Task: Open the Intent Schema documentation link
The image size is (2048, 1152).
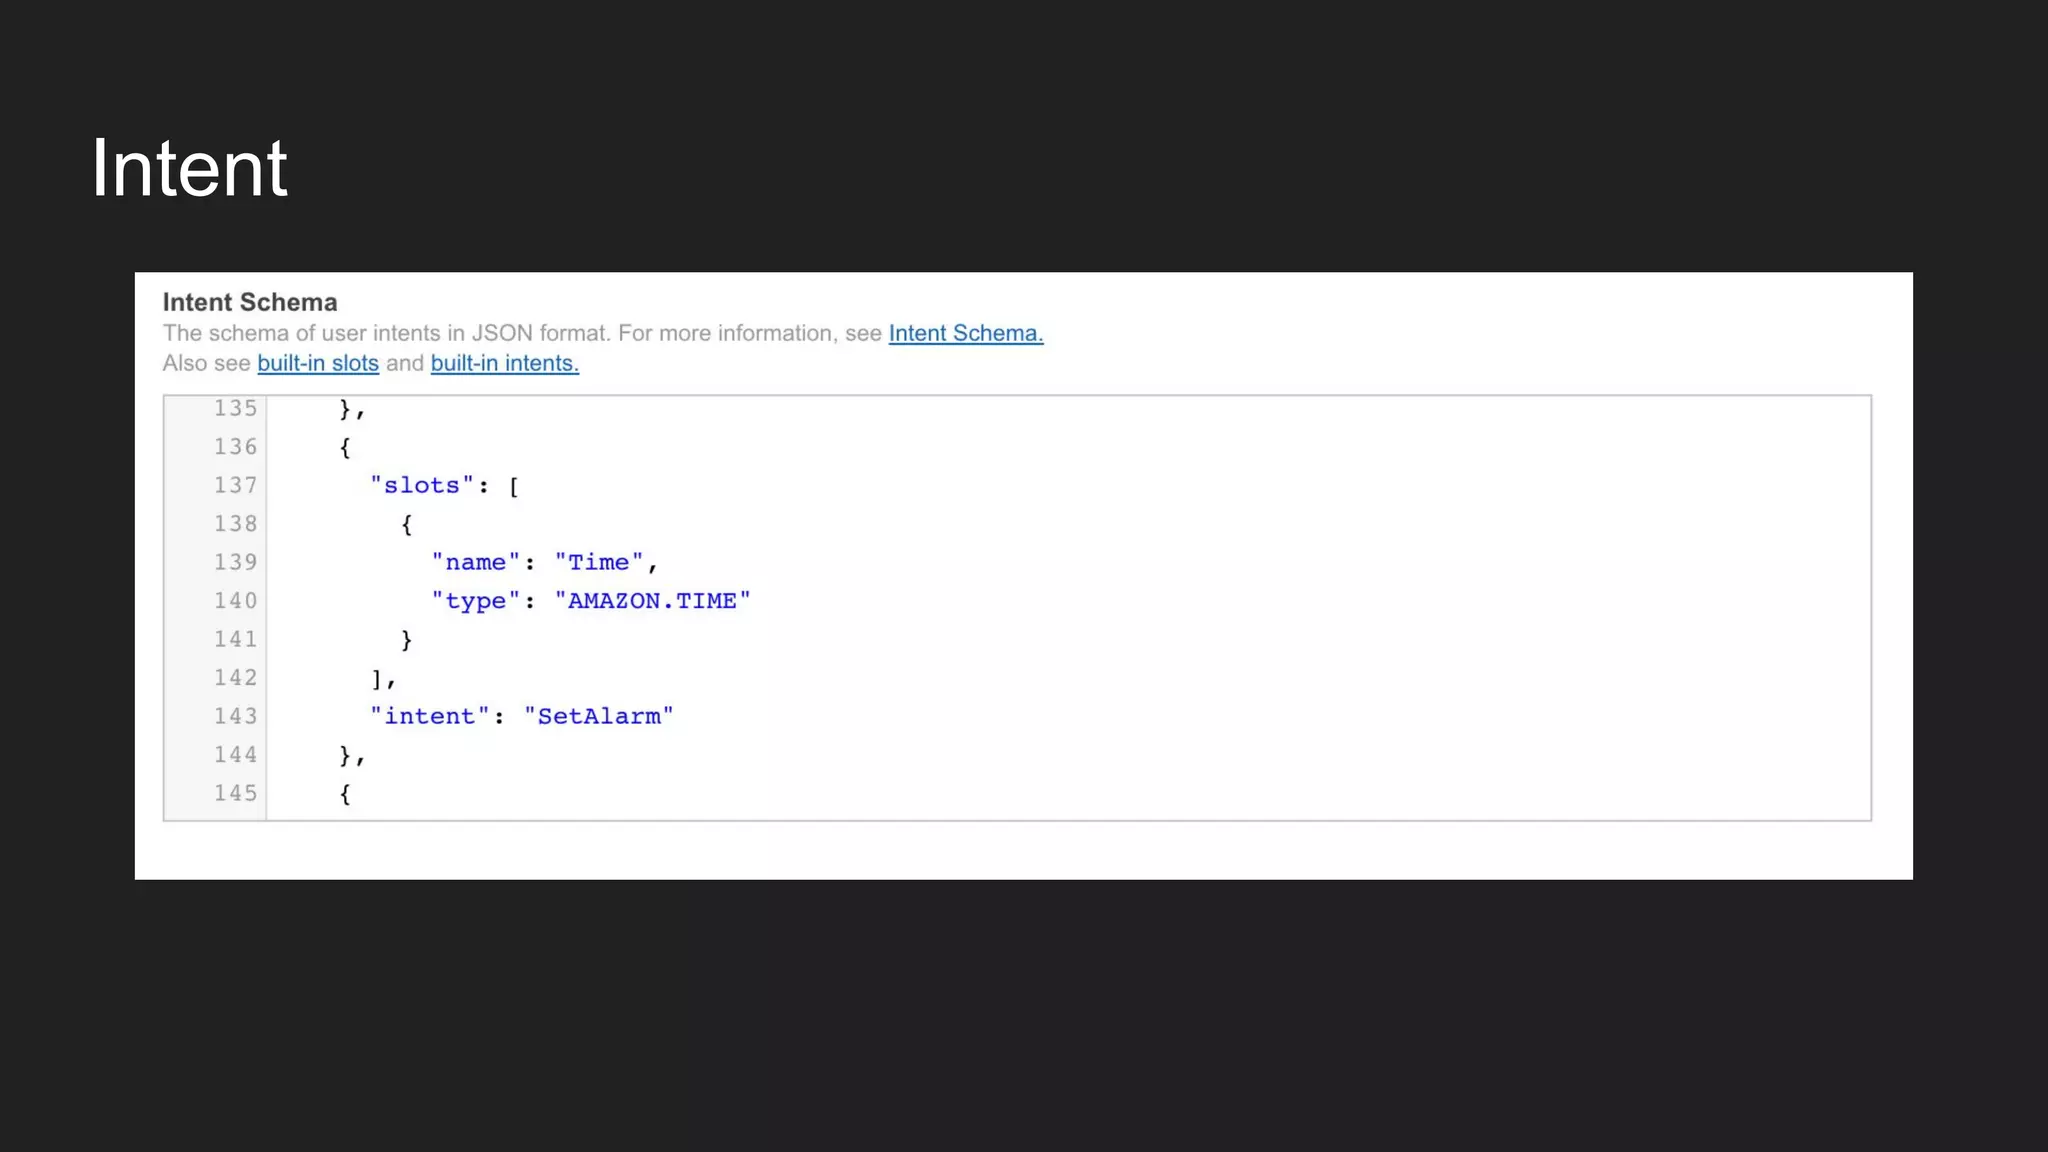Action: point(965,334)
